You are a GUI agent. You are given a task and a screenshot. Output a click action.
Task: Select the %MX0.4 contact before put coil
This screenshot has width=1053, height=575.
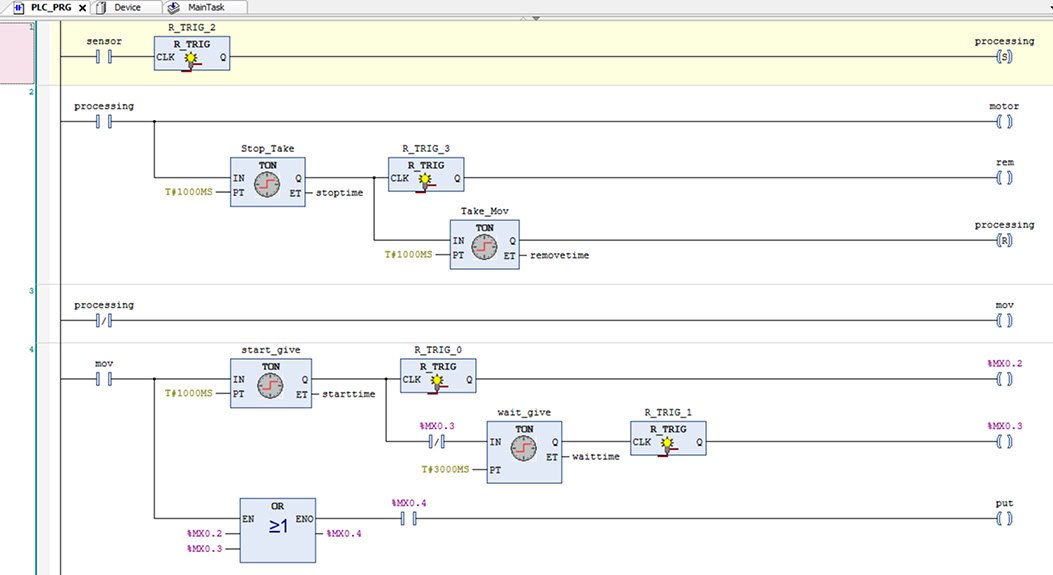pyautogui.click(x=408, y=518)
